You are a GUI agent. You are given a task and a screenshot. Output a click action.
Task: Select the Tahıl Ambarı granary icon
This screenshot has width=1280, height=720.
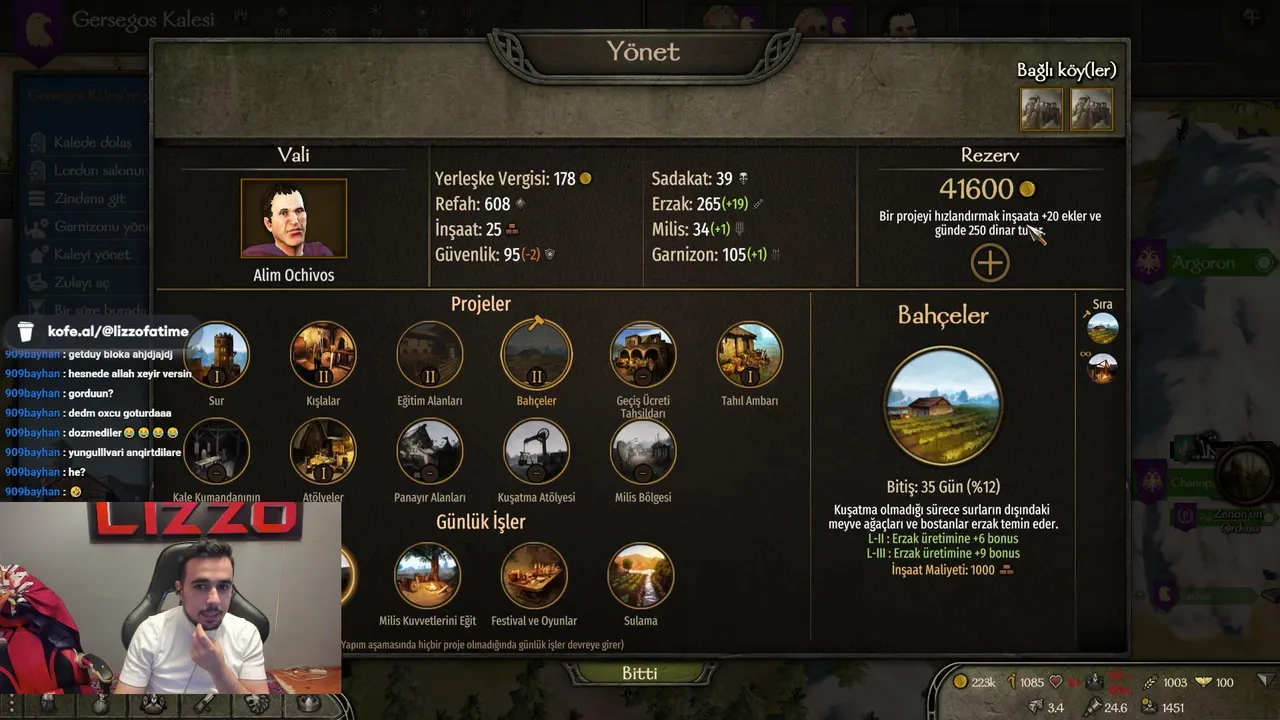[749, 354]
